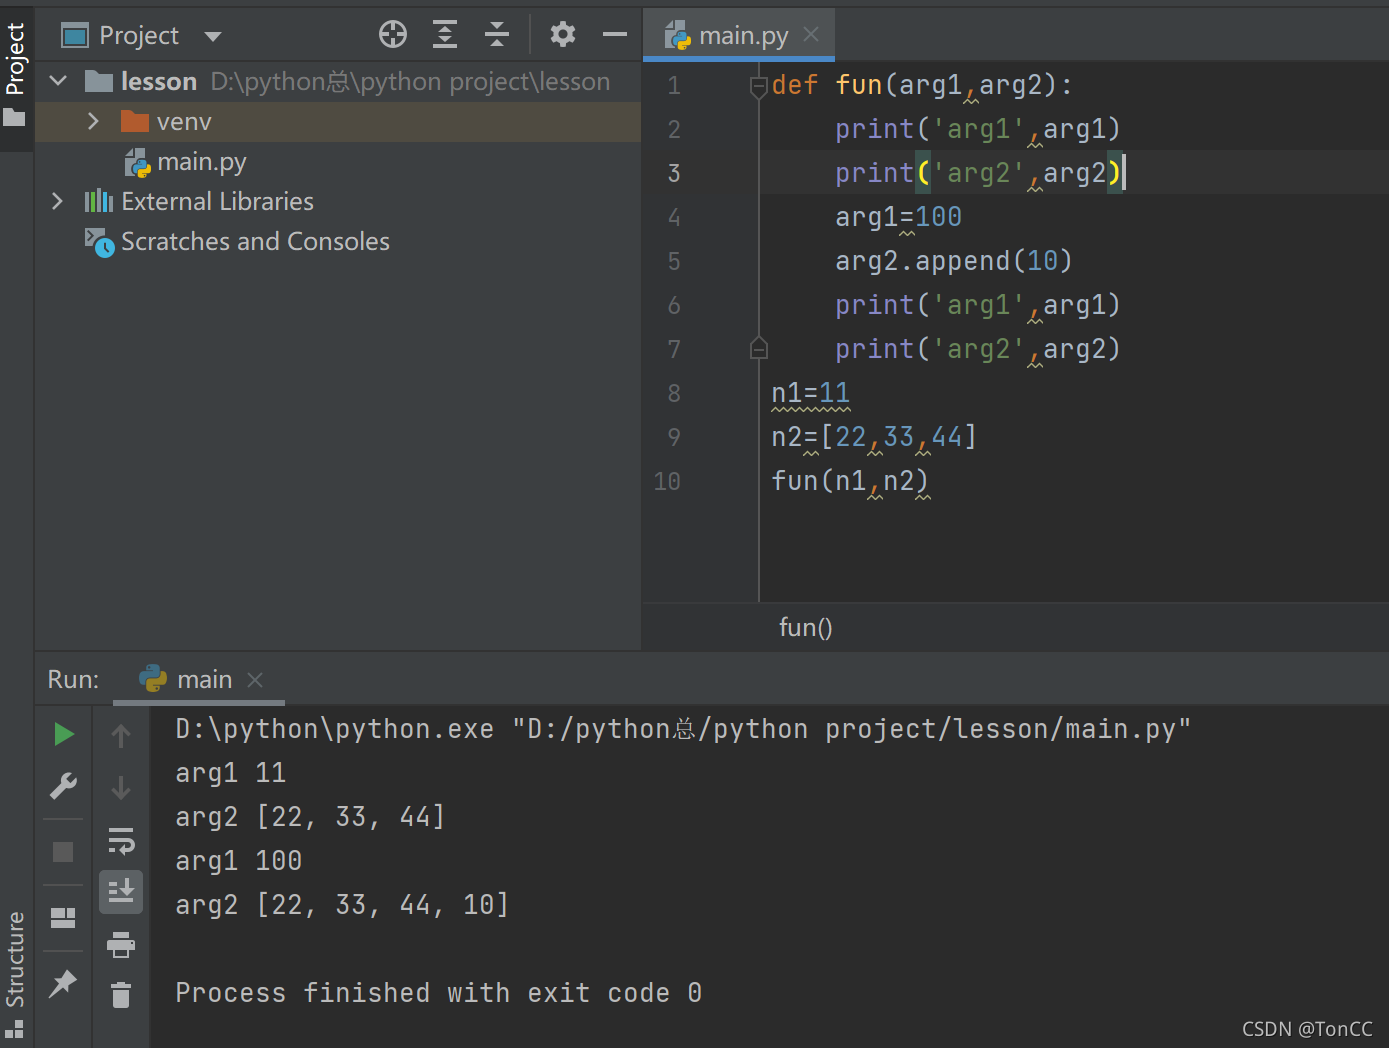This screenshot has height=1048, width=1389.
Task: Hide the Project tool window with minus icon
Action: [x=615, y=35]
